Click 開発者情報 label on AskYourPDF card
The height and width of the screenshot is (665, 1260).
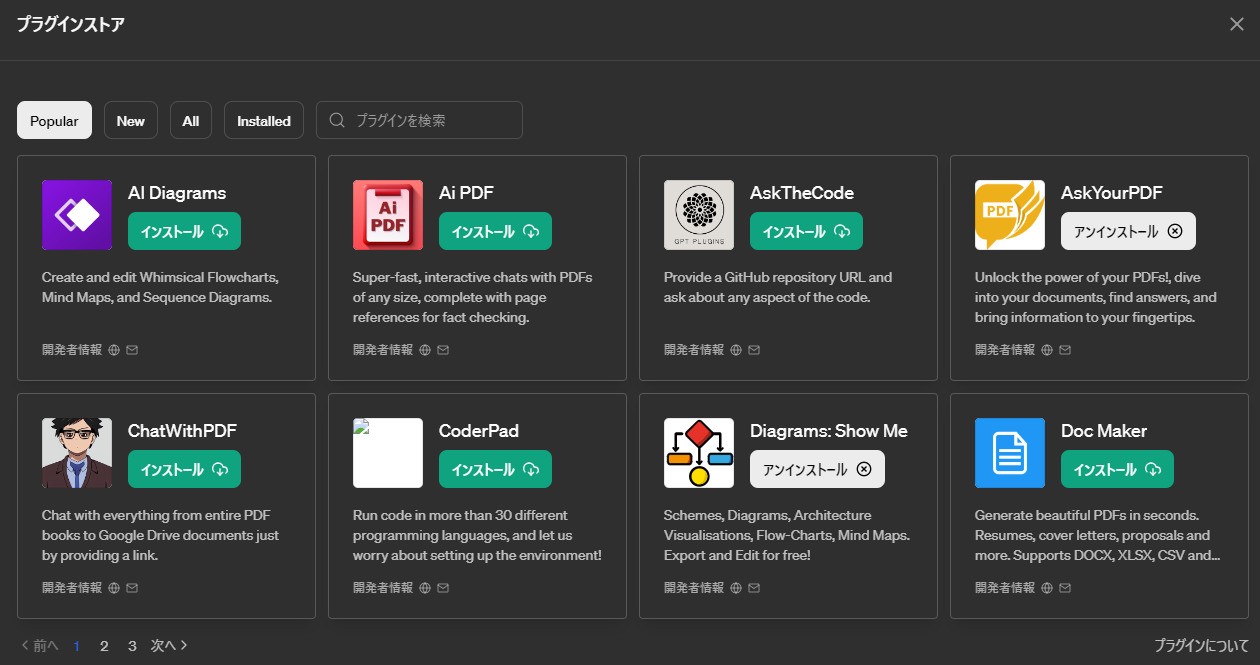(x=1005, y=350)
